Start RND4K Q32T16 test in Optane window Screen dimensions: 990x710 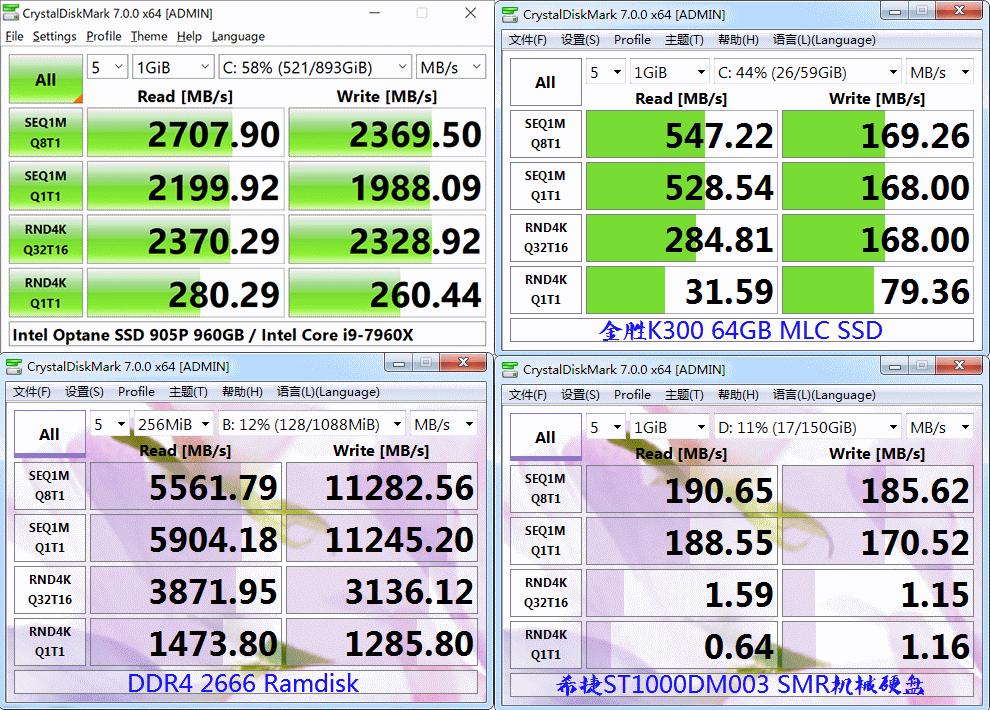[45, 239]
